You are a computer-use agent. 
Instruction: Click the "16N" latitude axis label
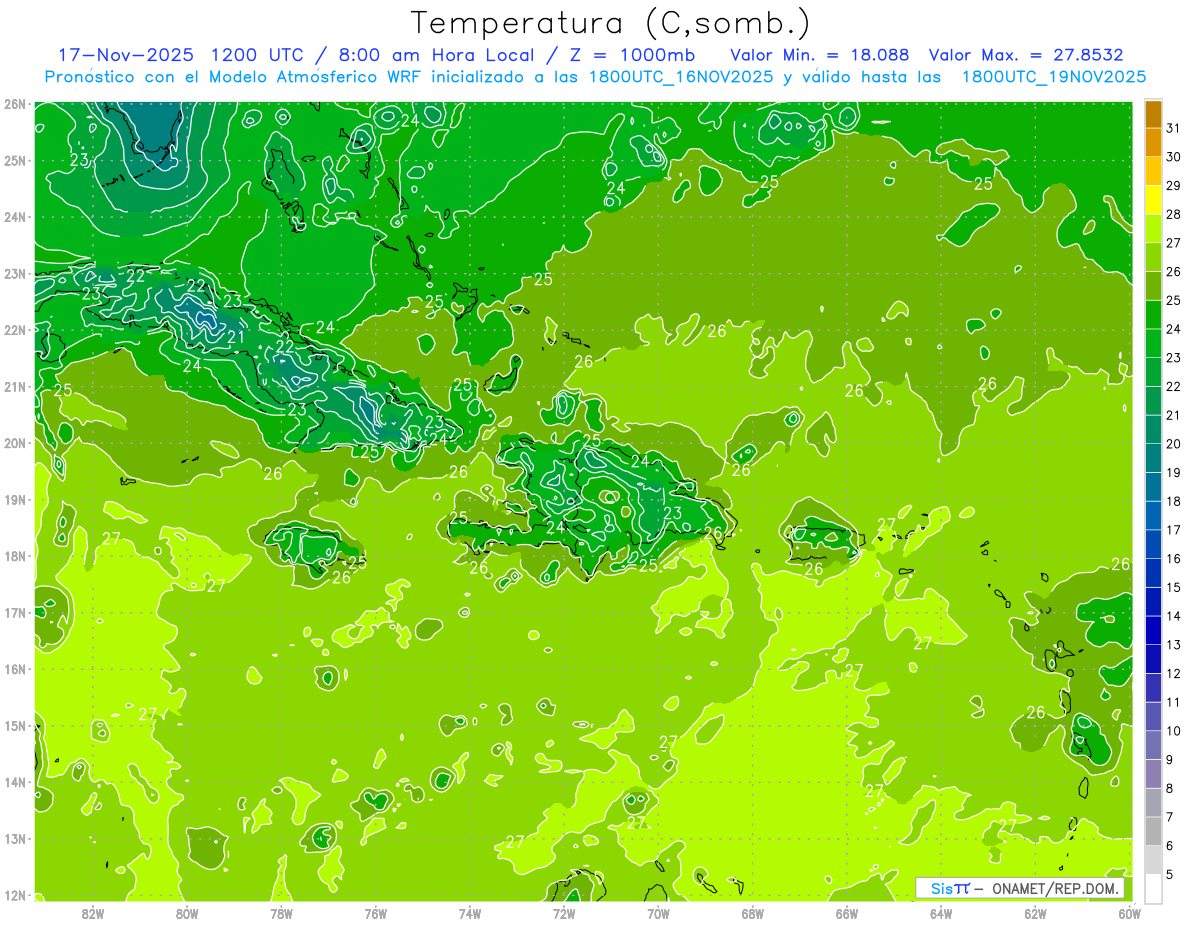[14, 669]
